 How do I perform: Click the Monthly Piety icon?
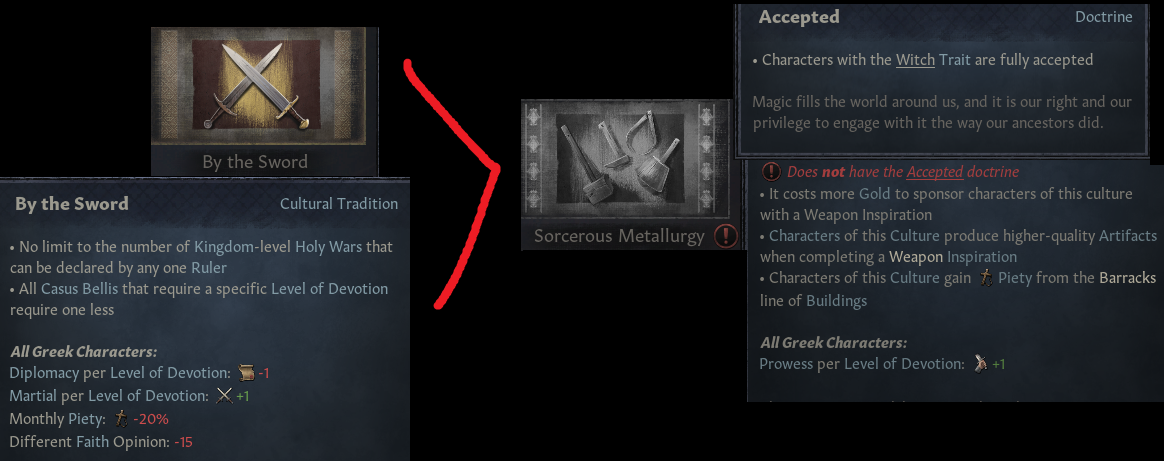tap(122, 419)
